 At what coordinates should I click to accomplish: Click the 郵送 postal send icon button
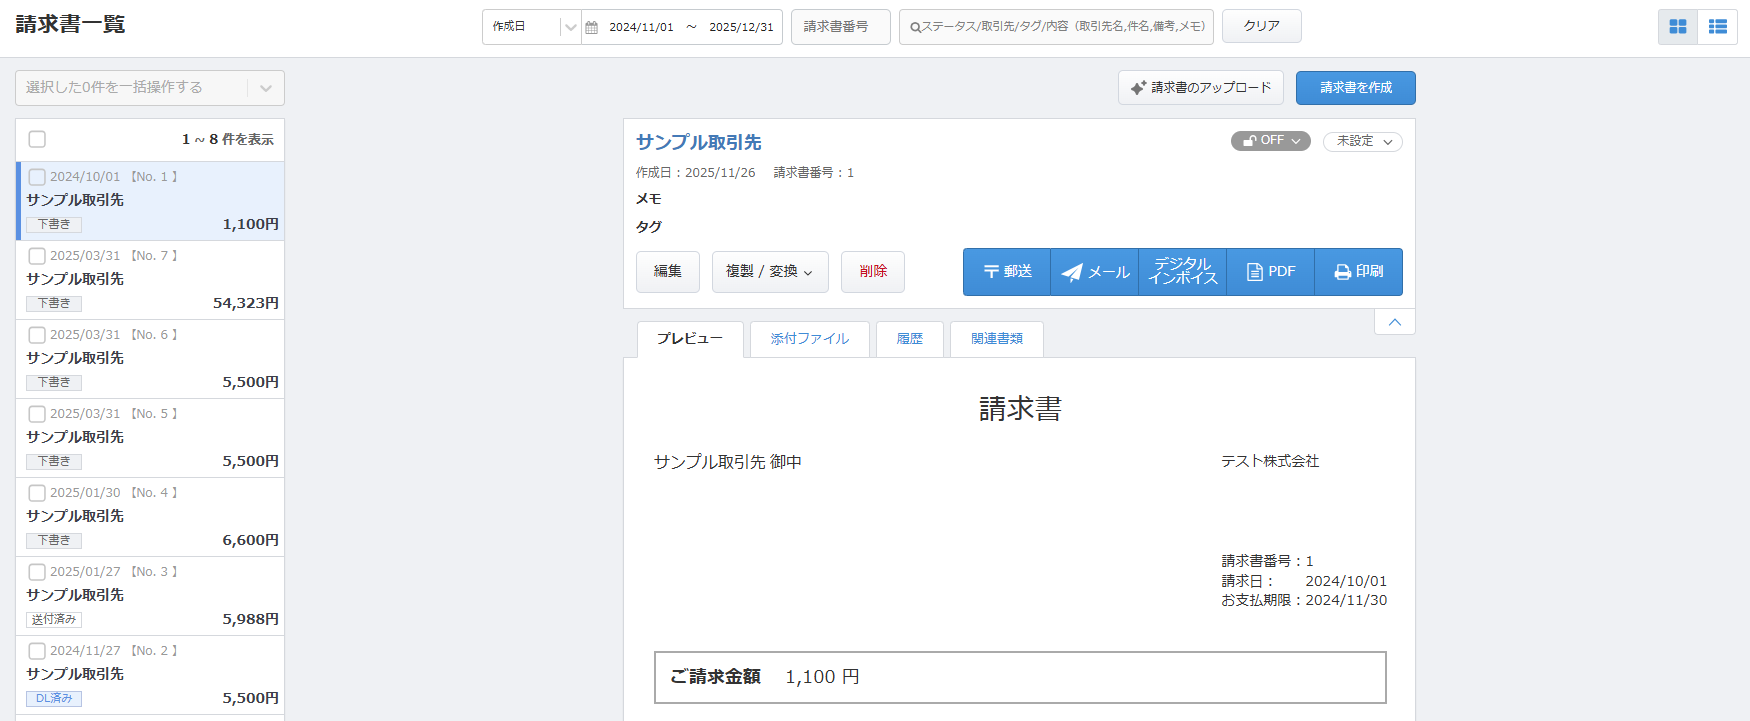[x=1007, y=272]
